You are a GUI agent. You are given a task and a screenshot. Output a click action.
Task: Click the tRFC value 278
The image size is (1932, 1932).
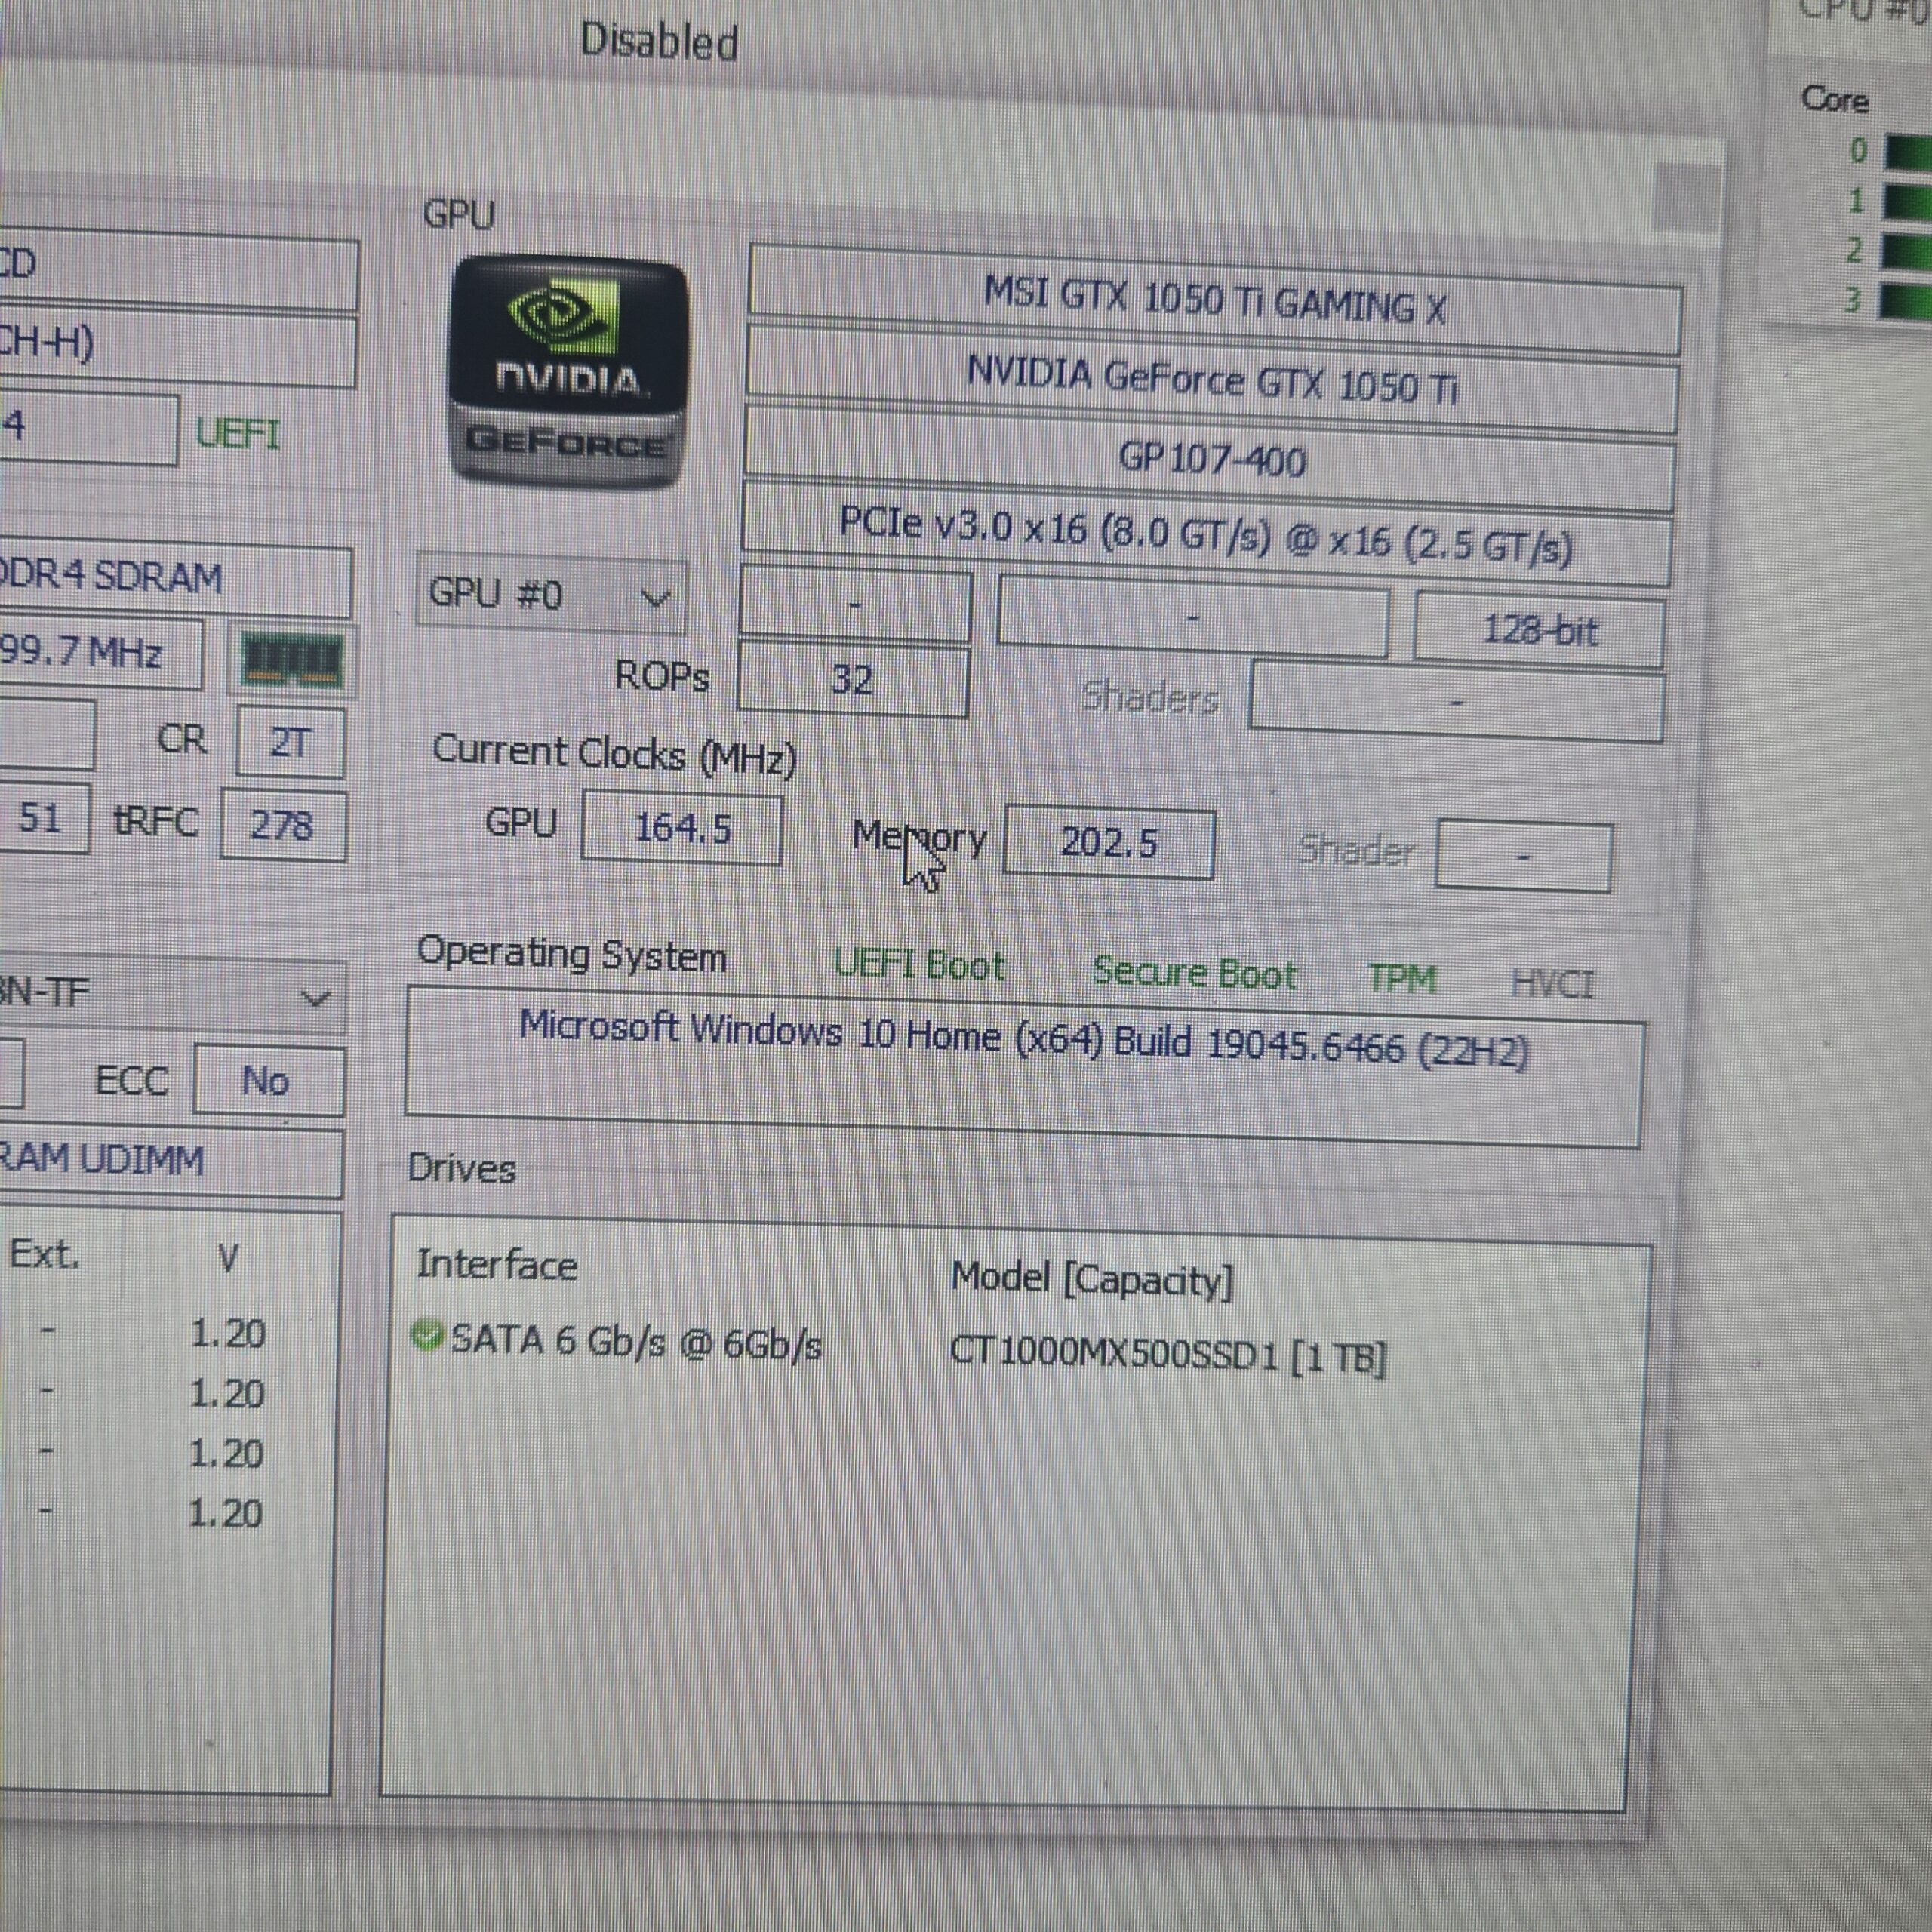[x=284, y=825]
